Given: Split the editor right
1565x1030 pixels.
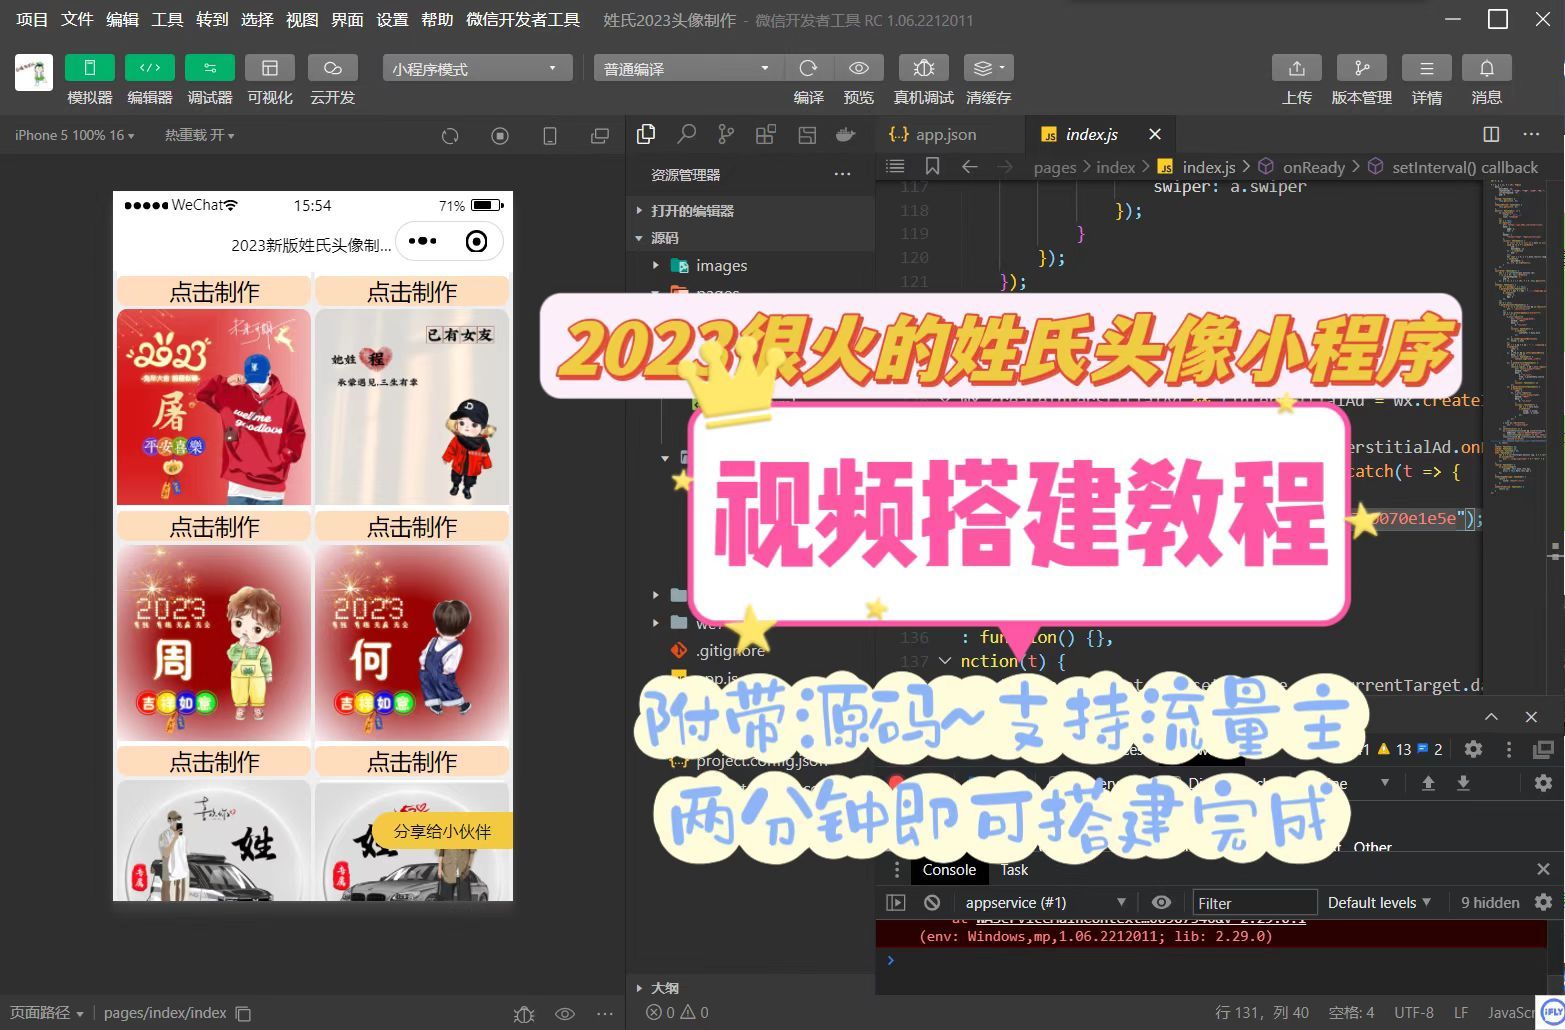Looking at the screenshot, I should (x=1491, y=134).
